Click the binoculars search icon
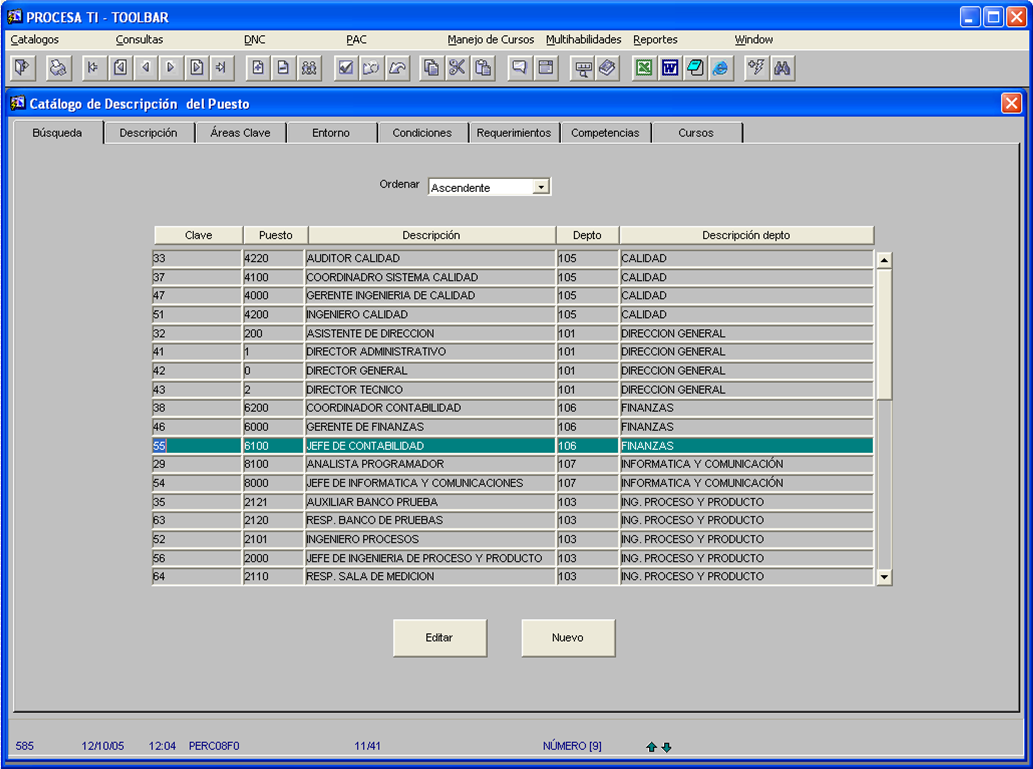The width and height of the screenshot is (1033, 769). tap(782, 68)
